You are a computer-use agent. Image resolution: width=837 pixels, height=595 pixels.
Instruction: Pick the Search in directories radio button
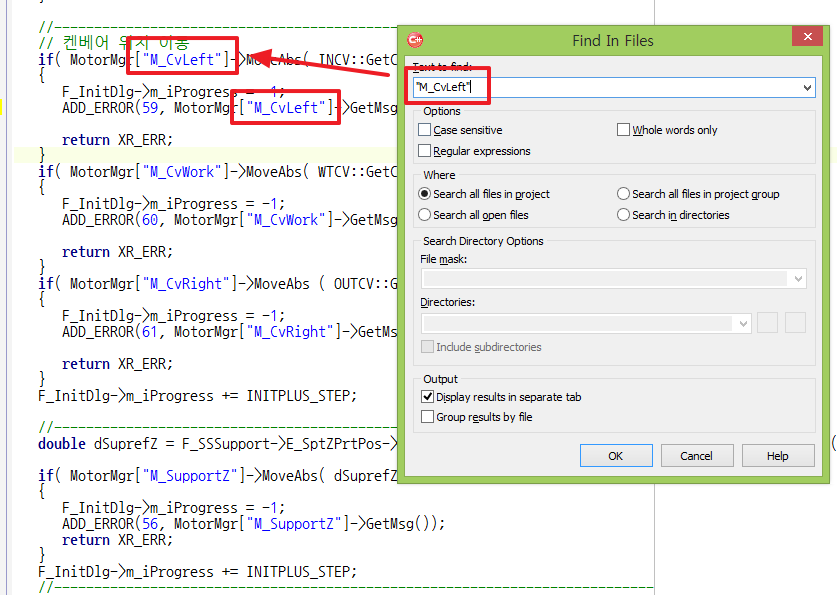point(624,215)
